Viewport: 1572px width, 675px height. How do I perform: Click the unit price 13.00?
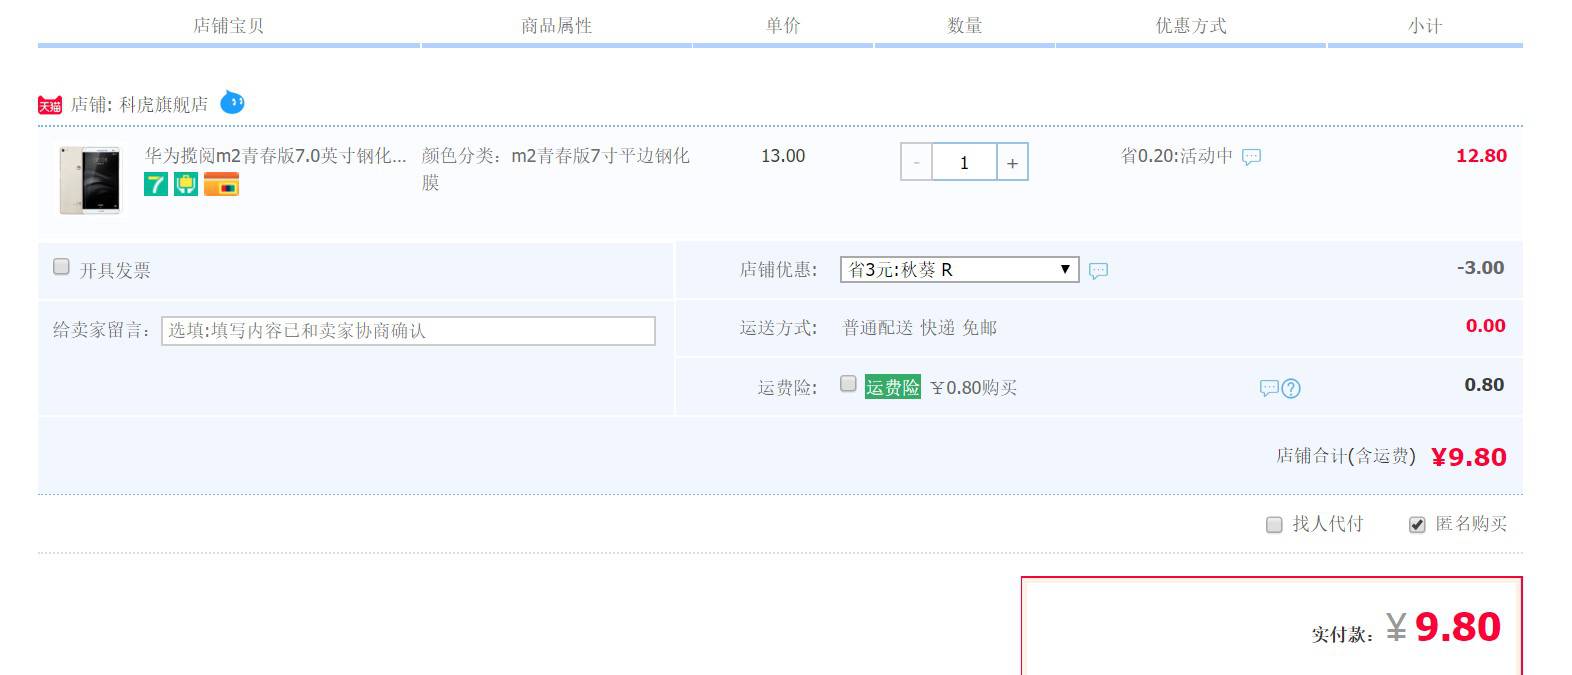pyautogui.click(x=783, y=156)
